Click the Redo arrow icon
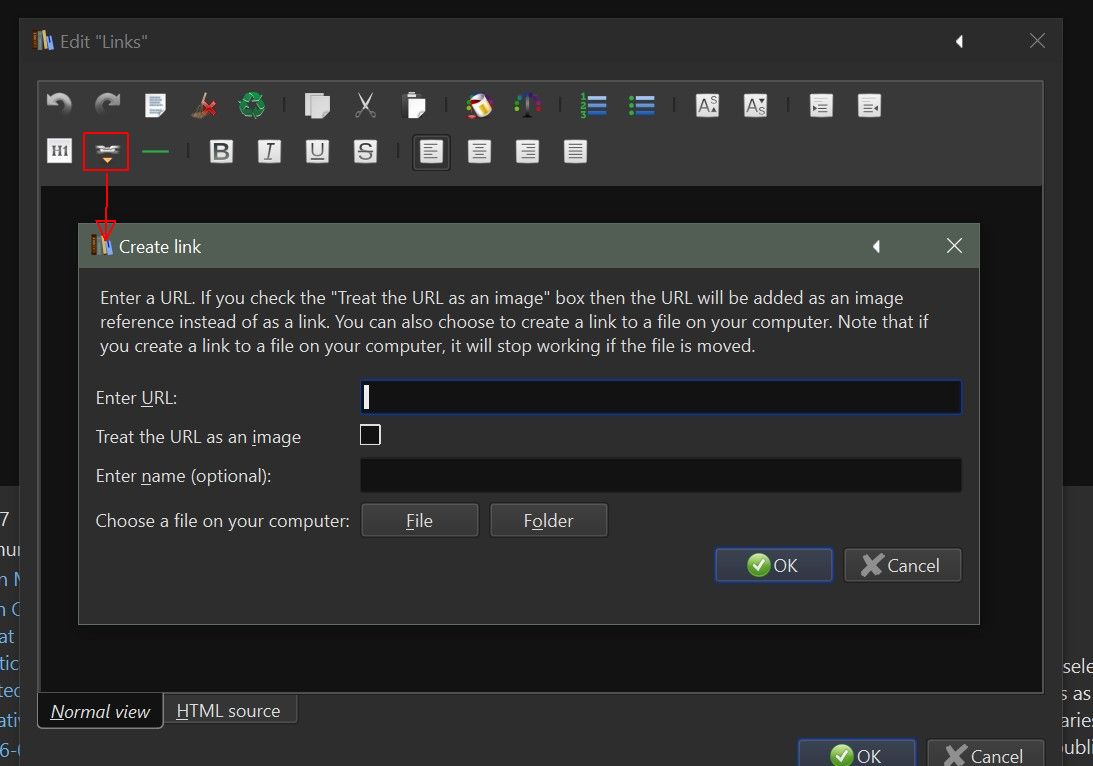This screenshot has width=1093, height=766. [x=107, y=105]
